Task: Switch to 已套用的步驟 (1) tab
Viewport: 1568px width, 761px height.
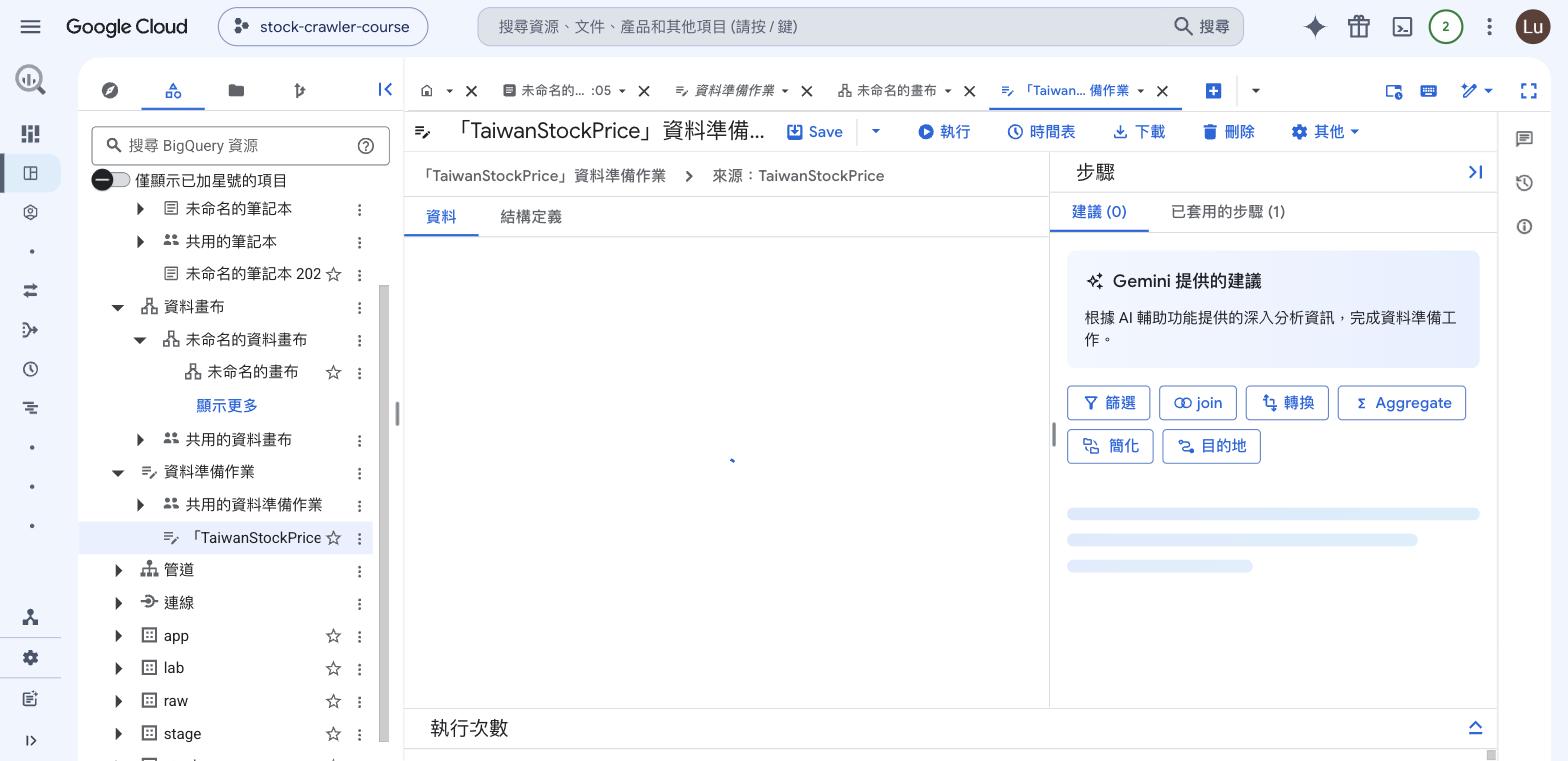Action: 1228,211
